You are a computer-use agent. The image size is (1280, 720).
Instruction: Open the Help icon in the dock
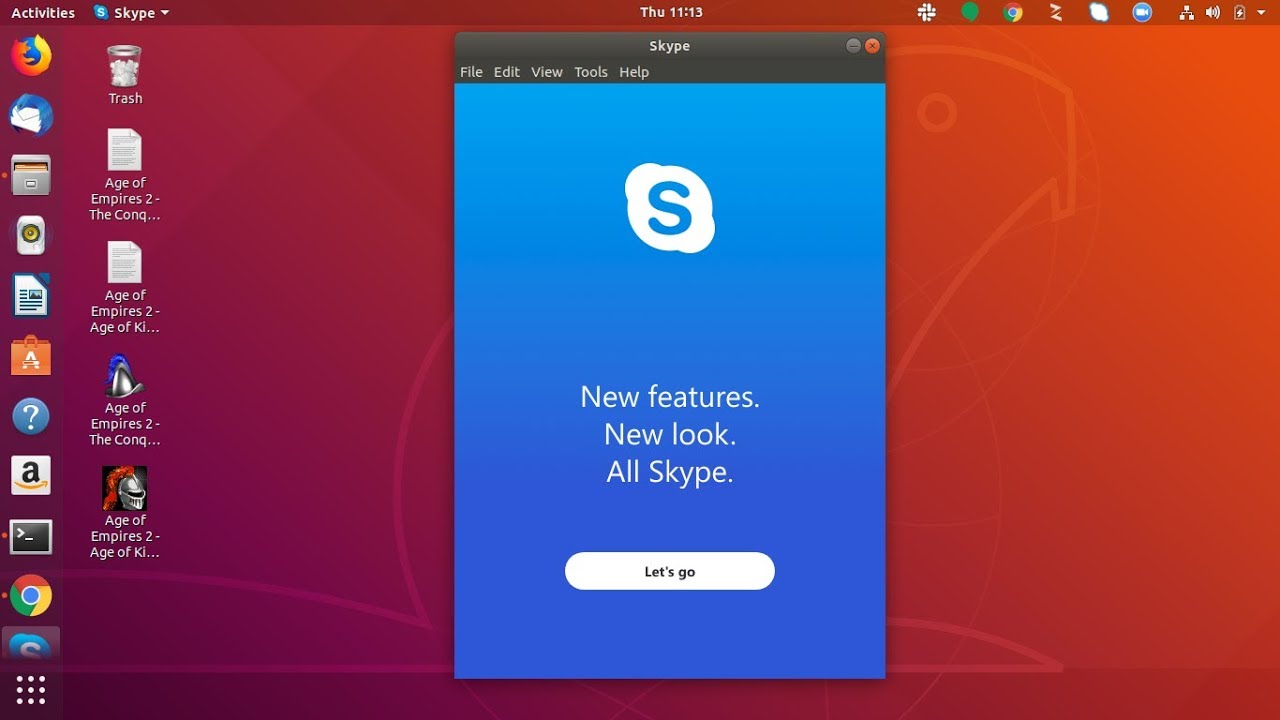pos(31,416)
